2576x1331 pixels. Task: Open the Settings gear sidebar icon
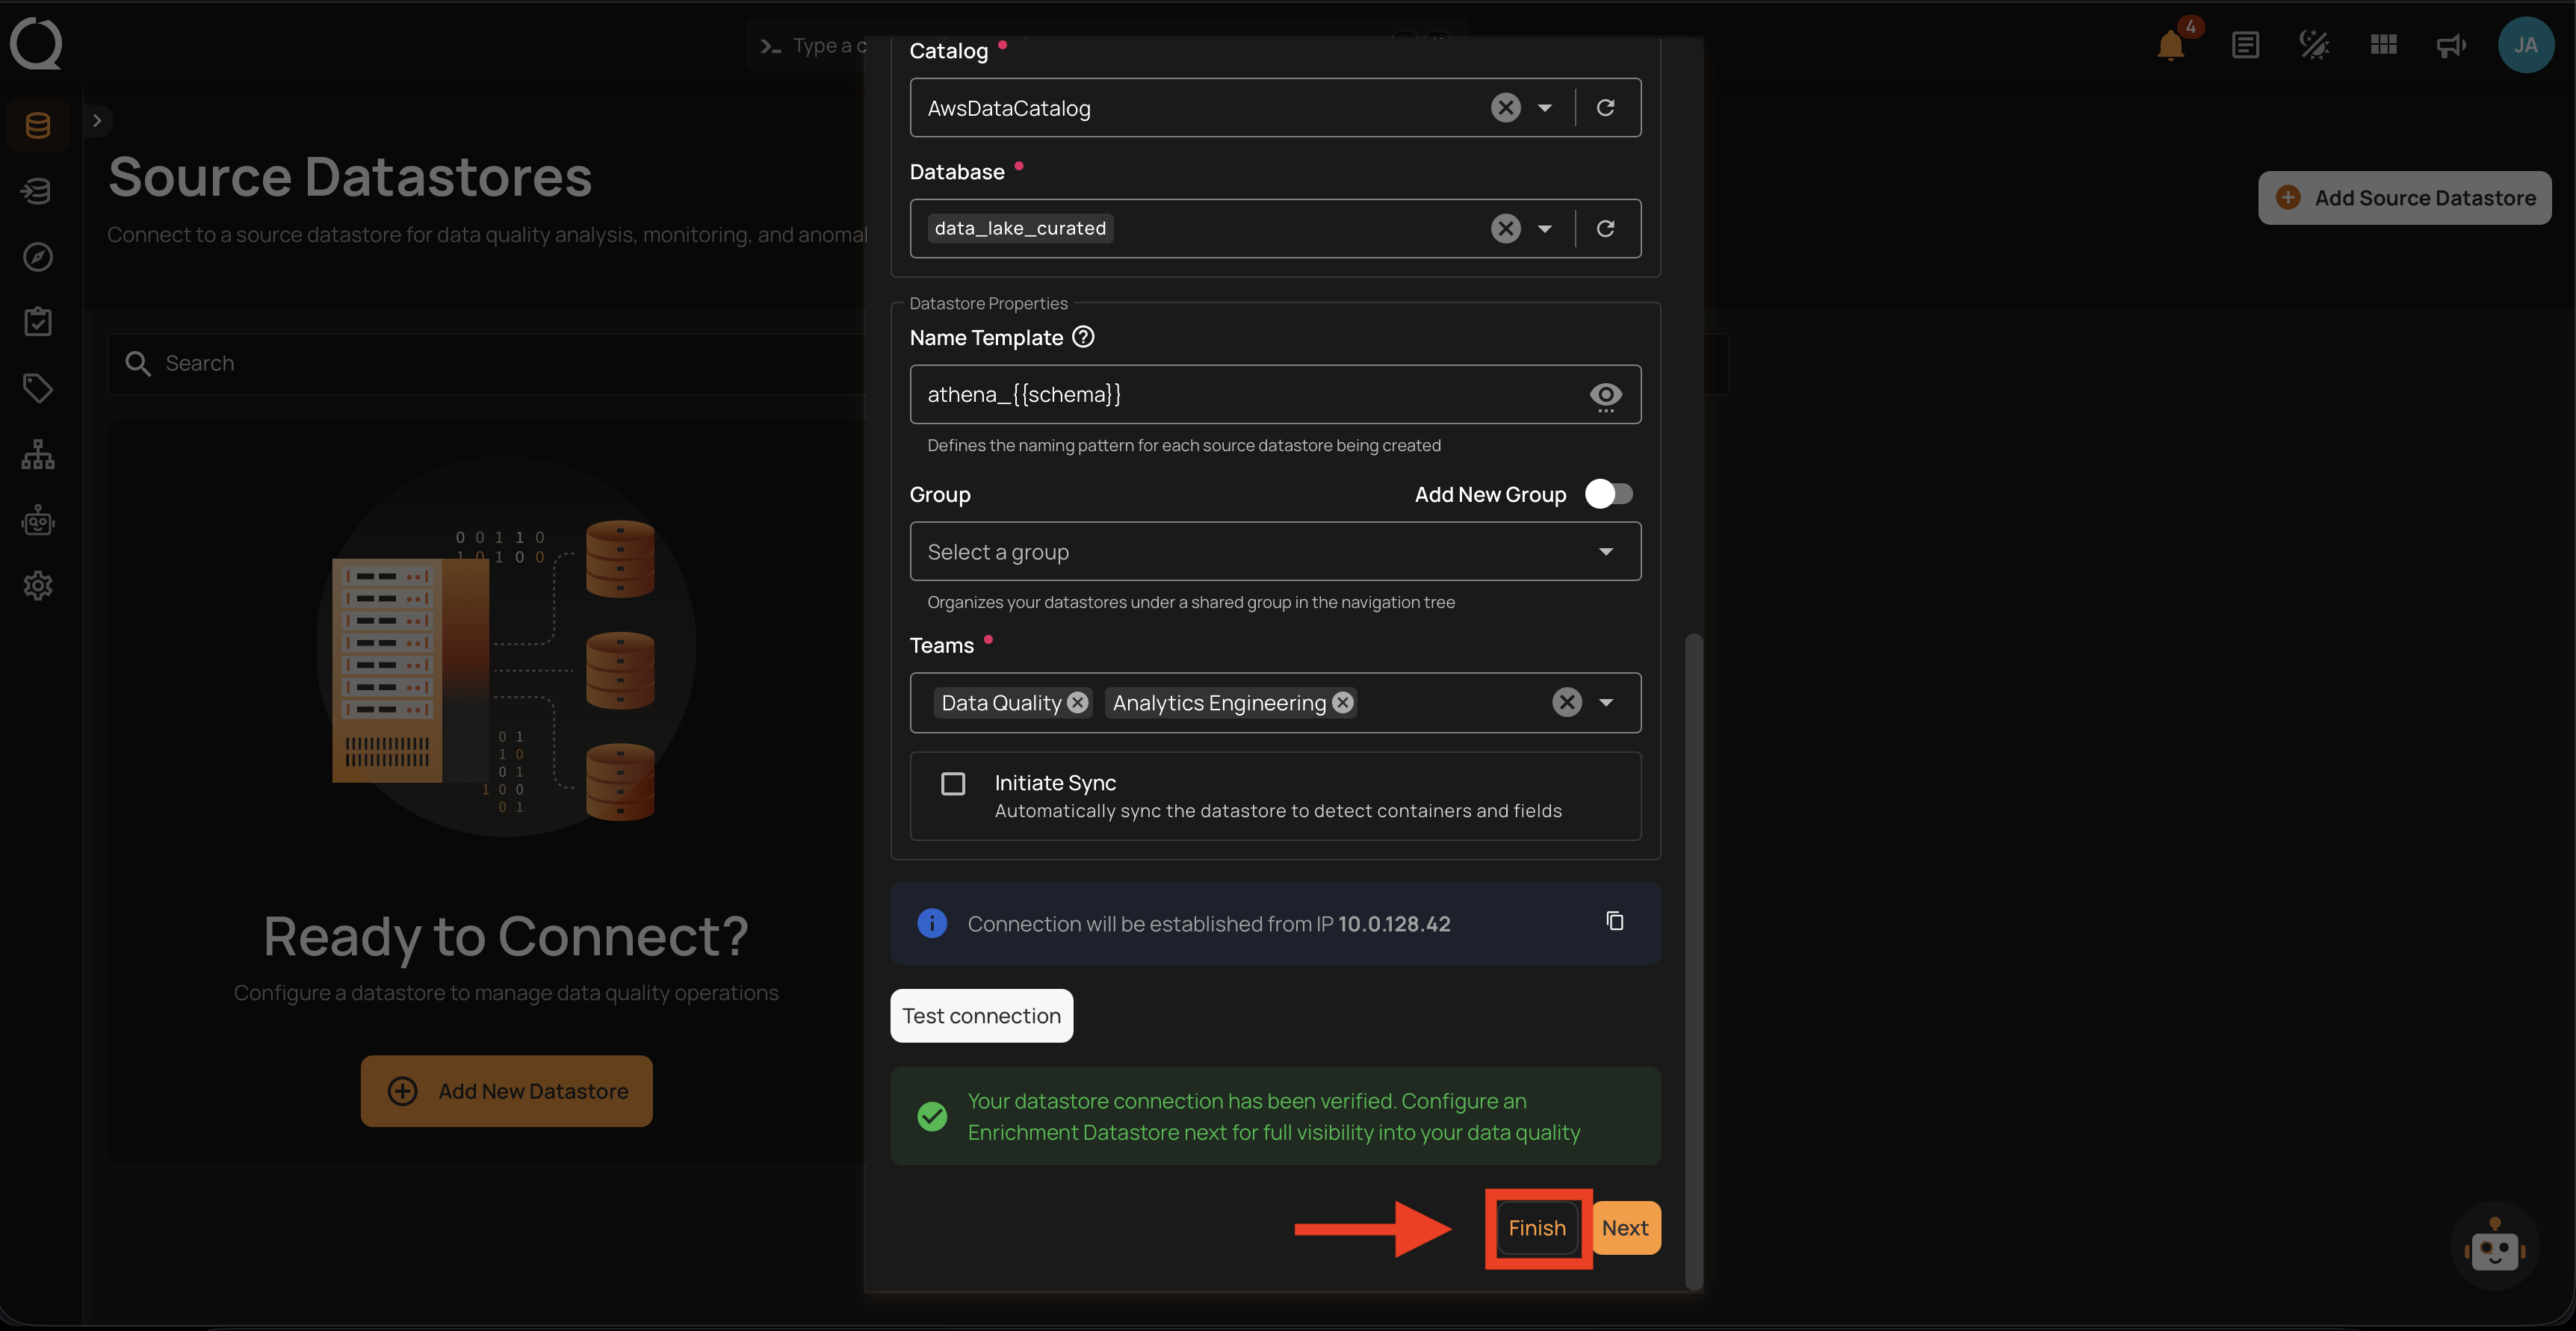tap(38, 585)
